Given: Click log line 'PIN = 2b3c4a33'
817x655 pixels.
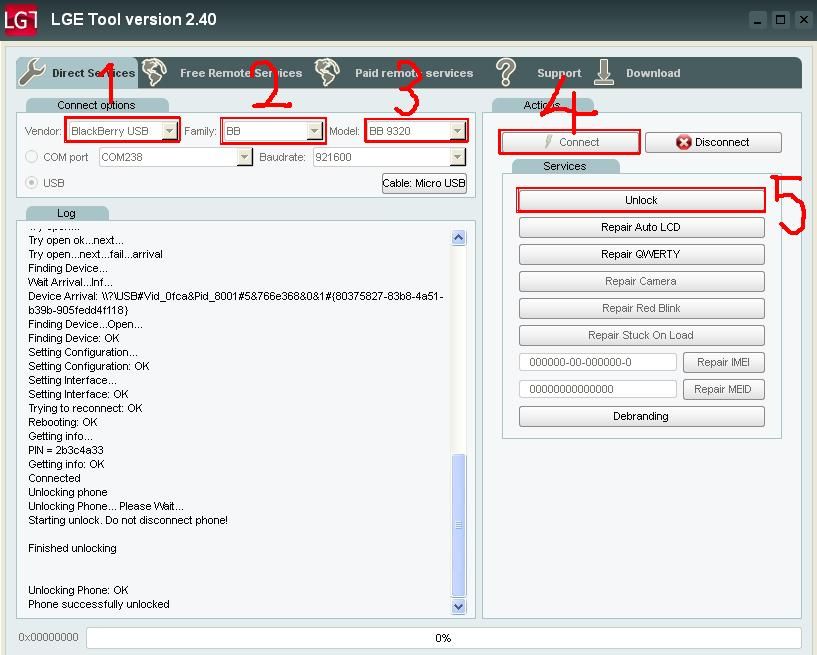Looking at the screenshot, I should pos(66,450).
